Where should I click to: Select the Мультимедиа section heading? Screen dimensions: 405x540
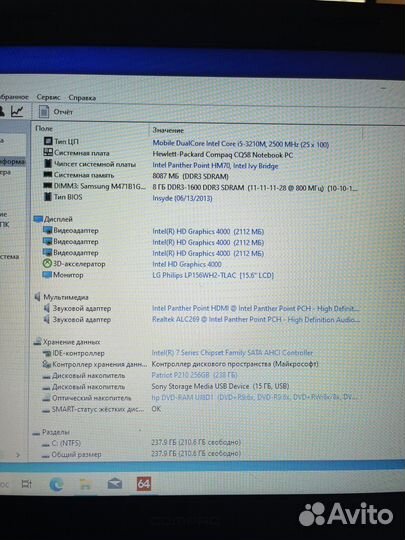click(65, 297)
